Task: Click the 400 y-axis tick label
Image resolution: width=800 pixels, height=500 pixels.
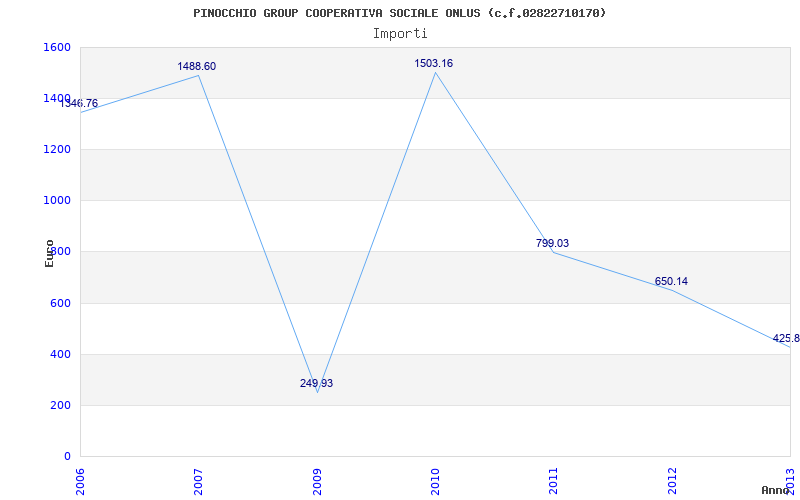Action: [x=61, y=355]
